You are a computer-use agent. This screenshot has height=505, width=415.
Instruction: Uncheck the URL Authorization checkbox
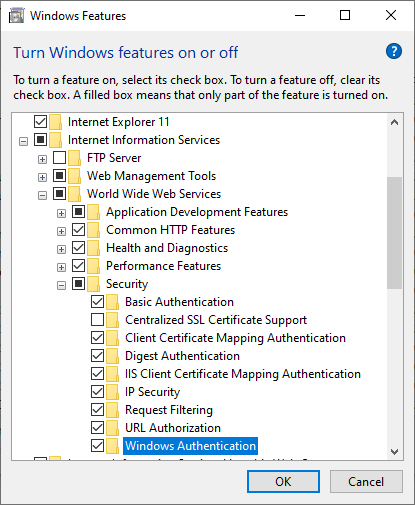pyautogui.click(x=97, y=427)
